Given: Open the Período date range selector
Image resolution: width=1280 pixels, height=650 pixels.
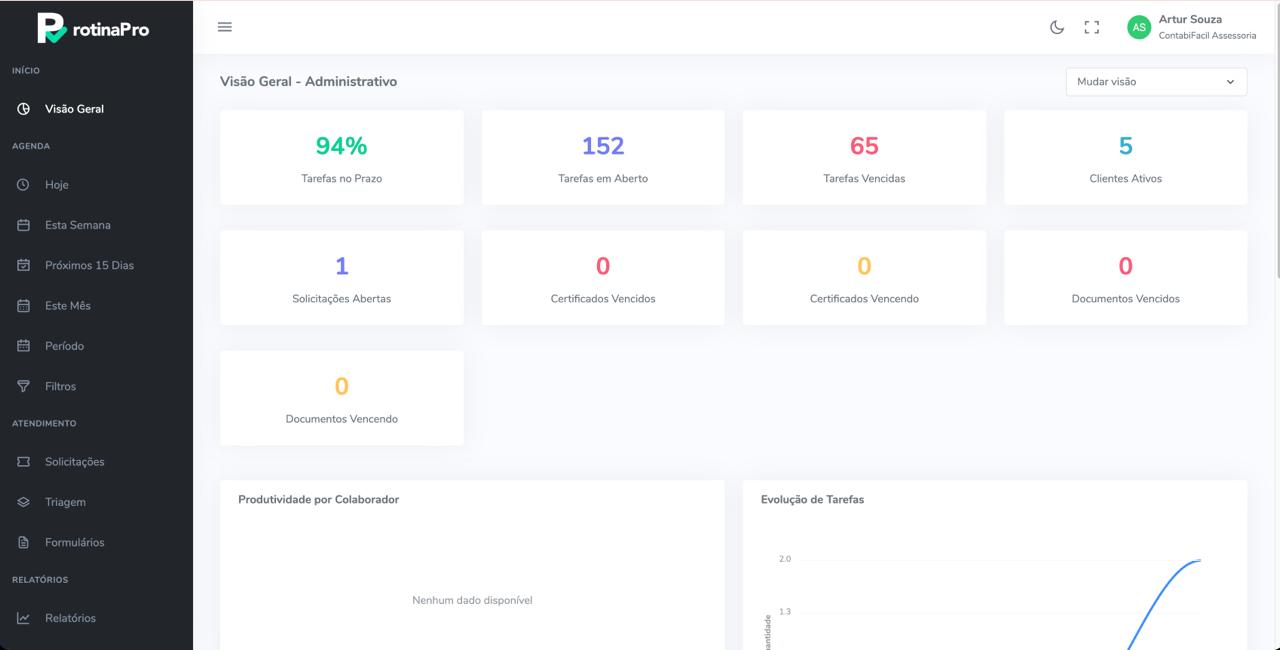Looking at the screenshot, I should point(24,345).
